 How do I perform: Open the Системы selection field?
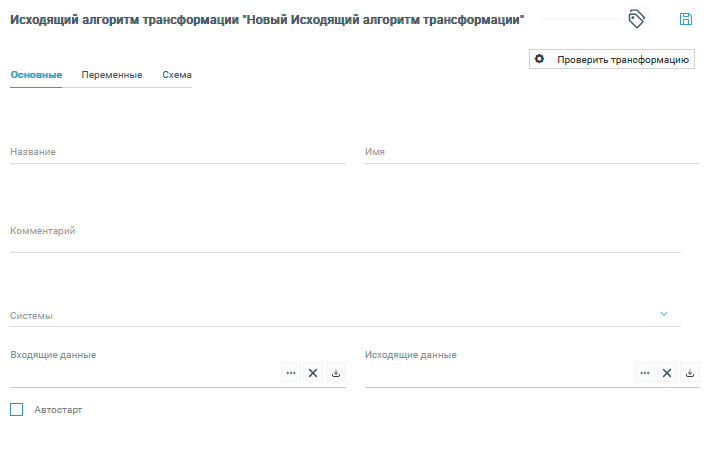[330, 315]
